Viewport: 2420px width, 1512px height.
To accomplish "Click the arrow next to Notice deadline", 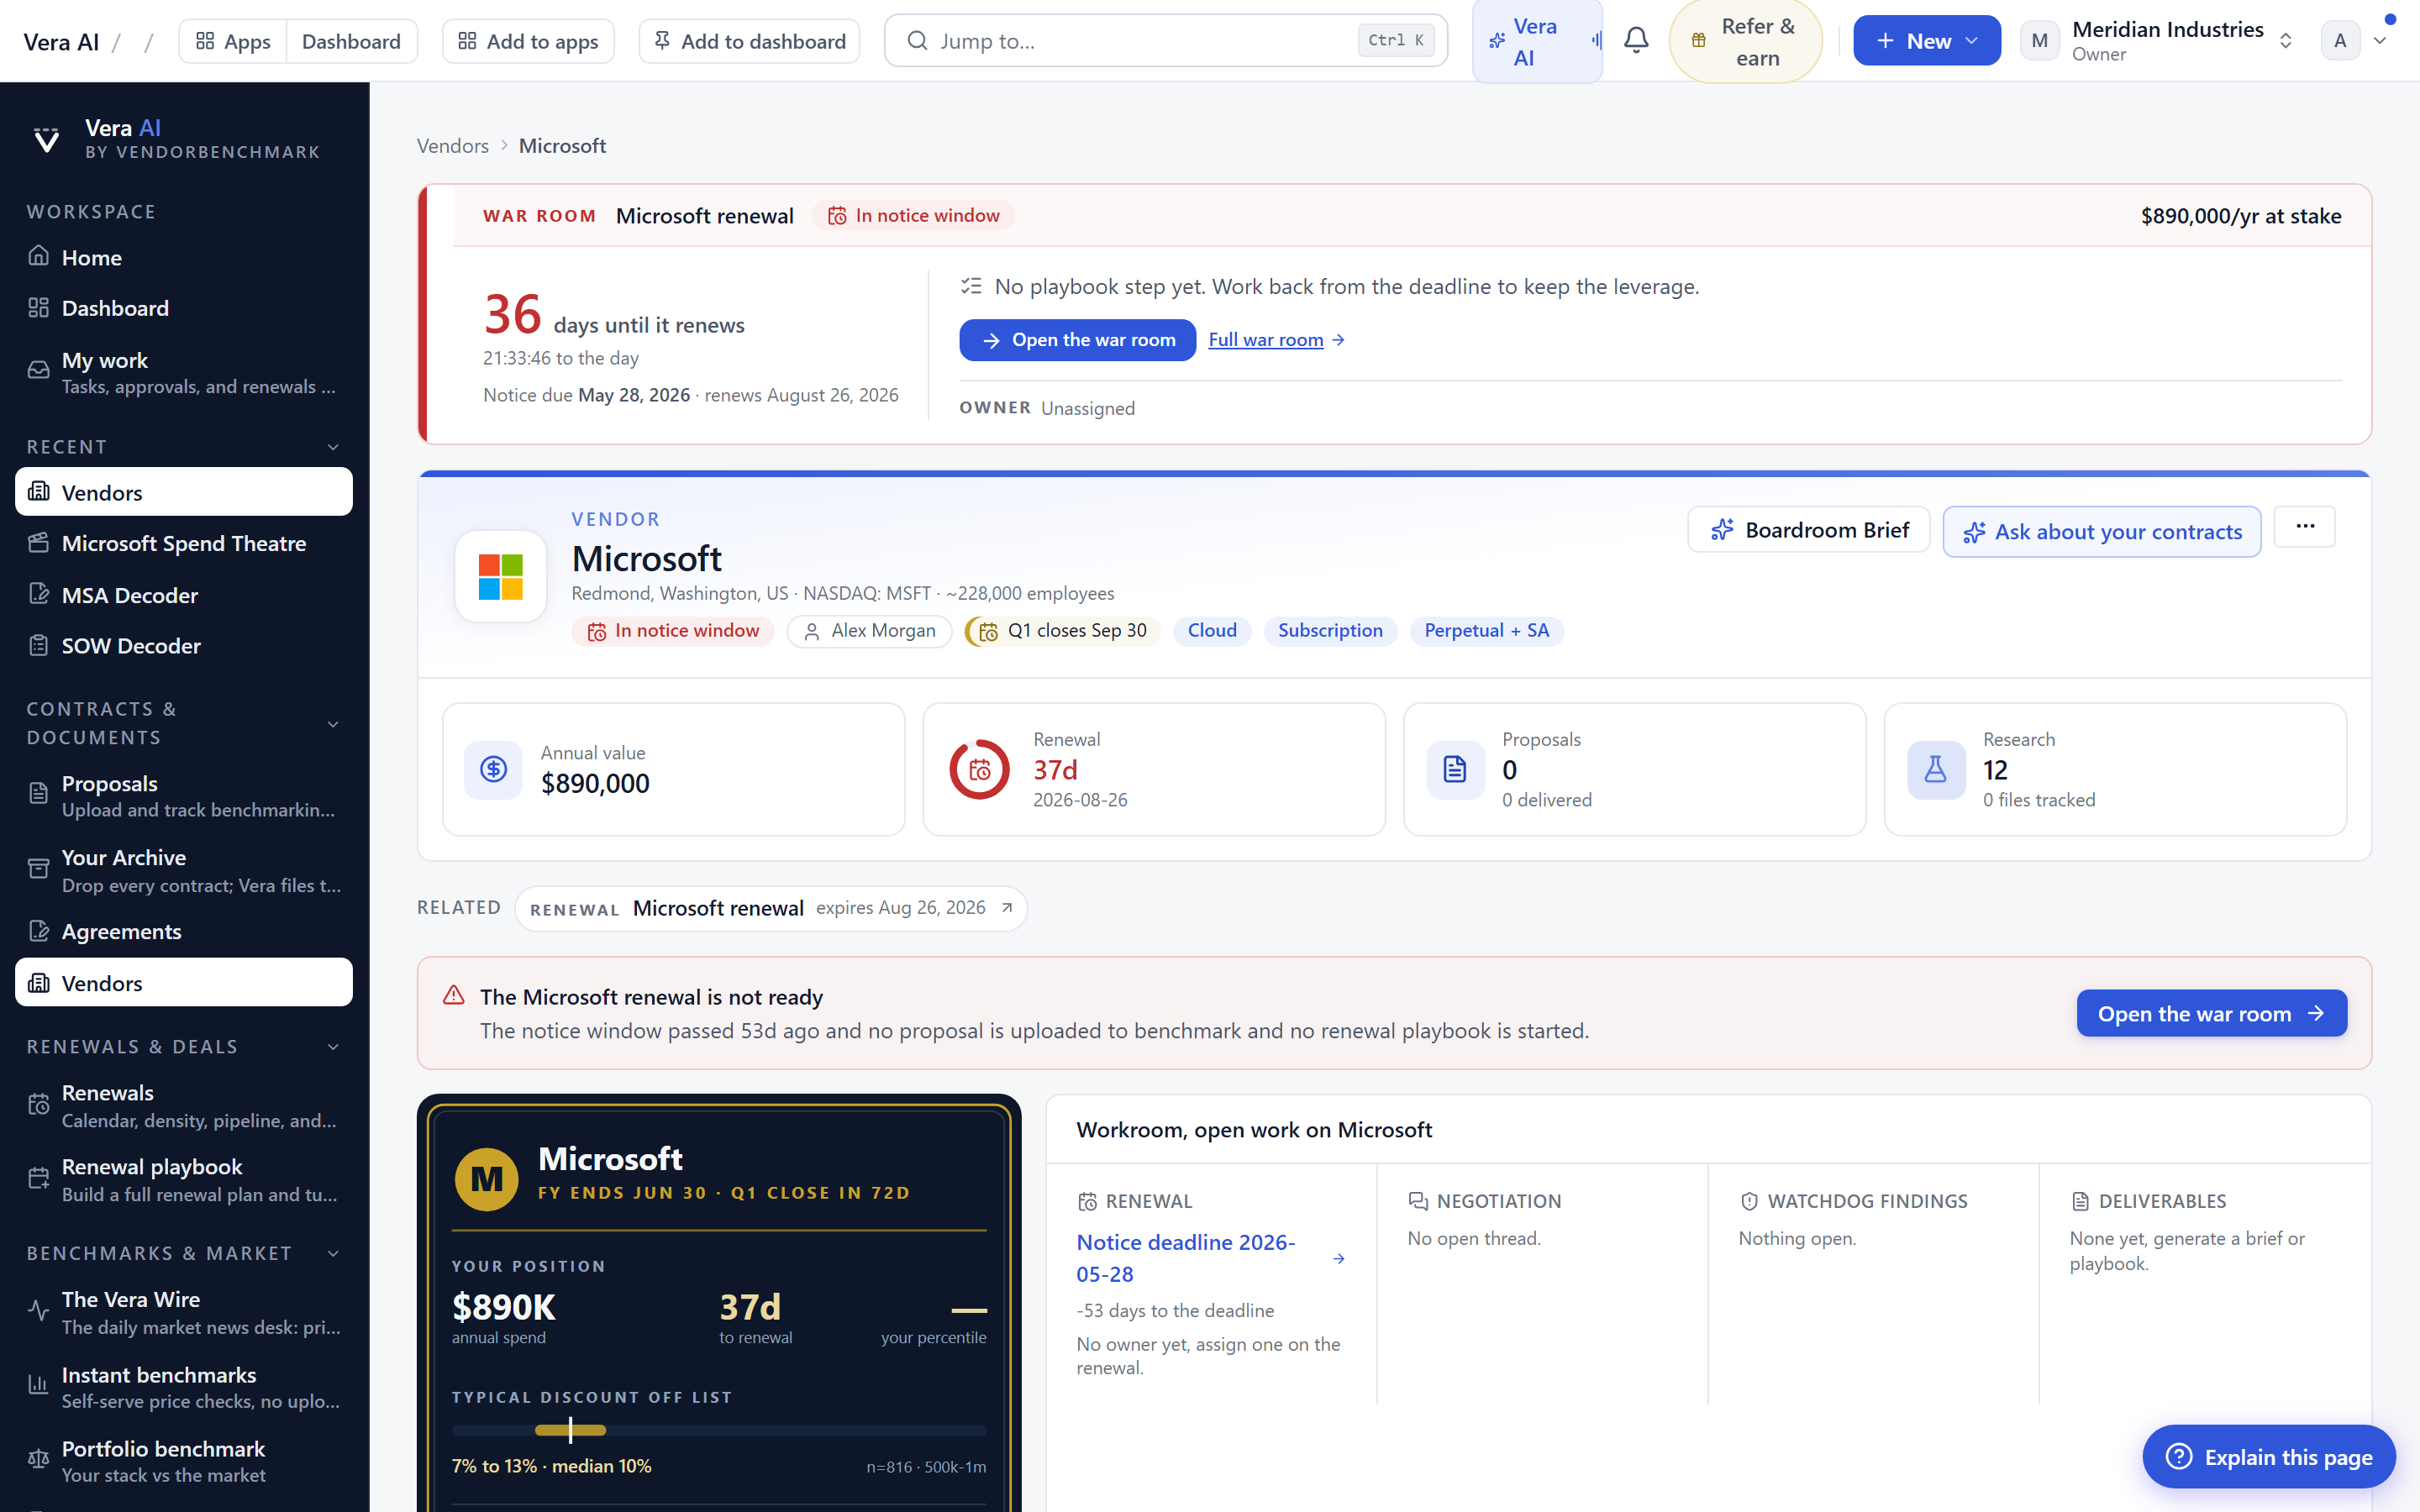I will (x=1339, y=1258).
